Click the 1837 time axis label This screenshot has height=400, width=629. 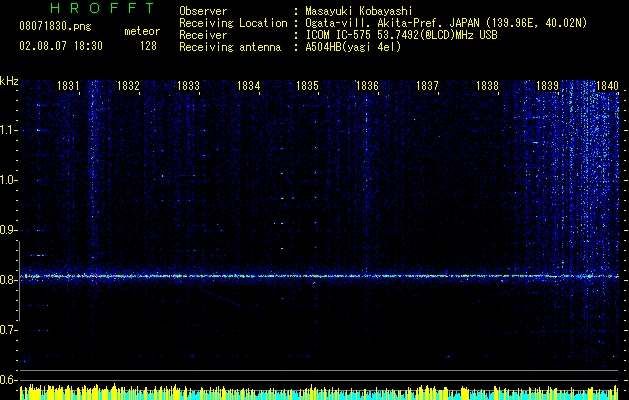pyautogui.click(x=427, y=86)
